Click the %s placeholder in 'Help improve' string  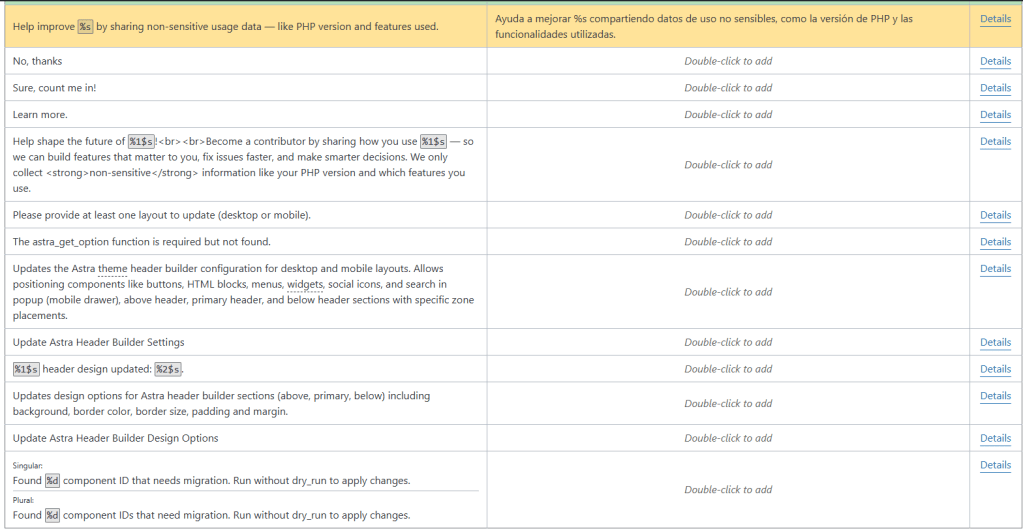85,26
